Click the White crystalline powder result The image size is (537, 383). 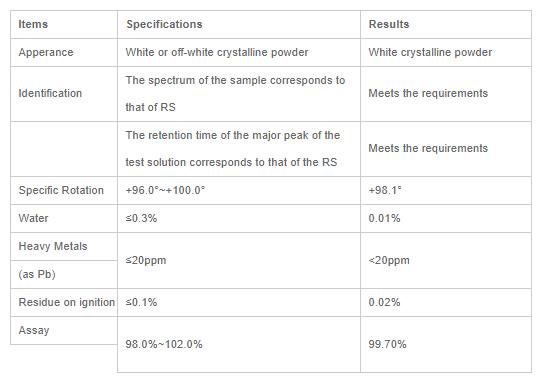coord(430,52)
